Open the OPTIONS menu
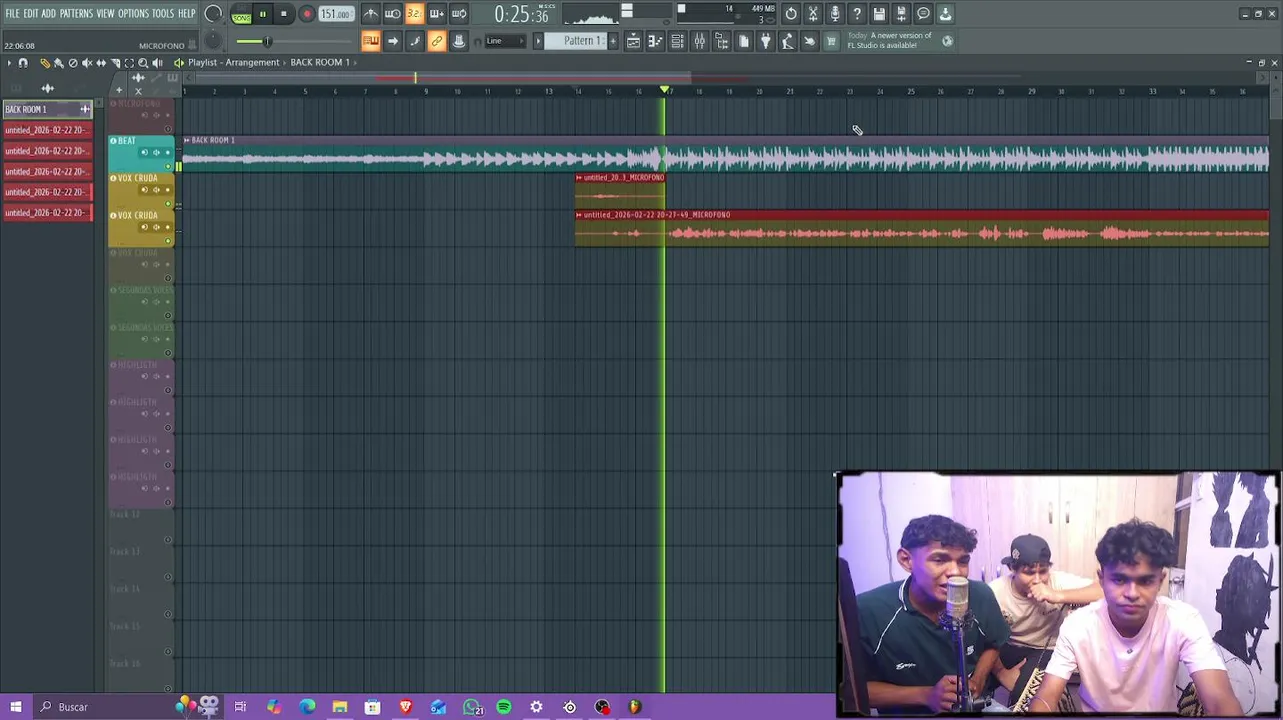The height and width of the screenshot is (720, 1283). click(133, 14)
